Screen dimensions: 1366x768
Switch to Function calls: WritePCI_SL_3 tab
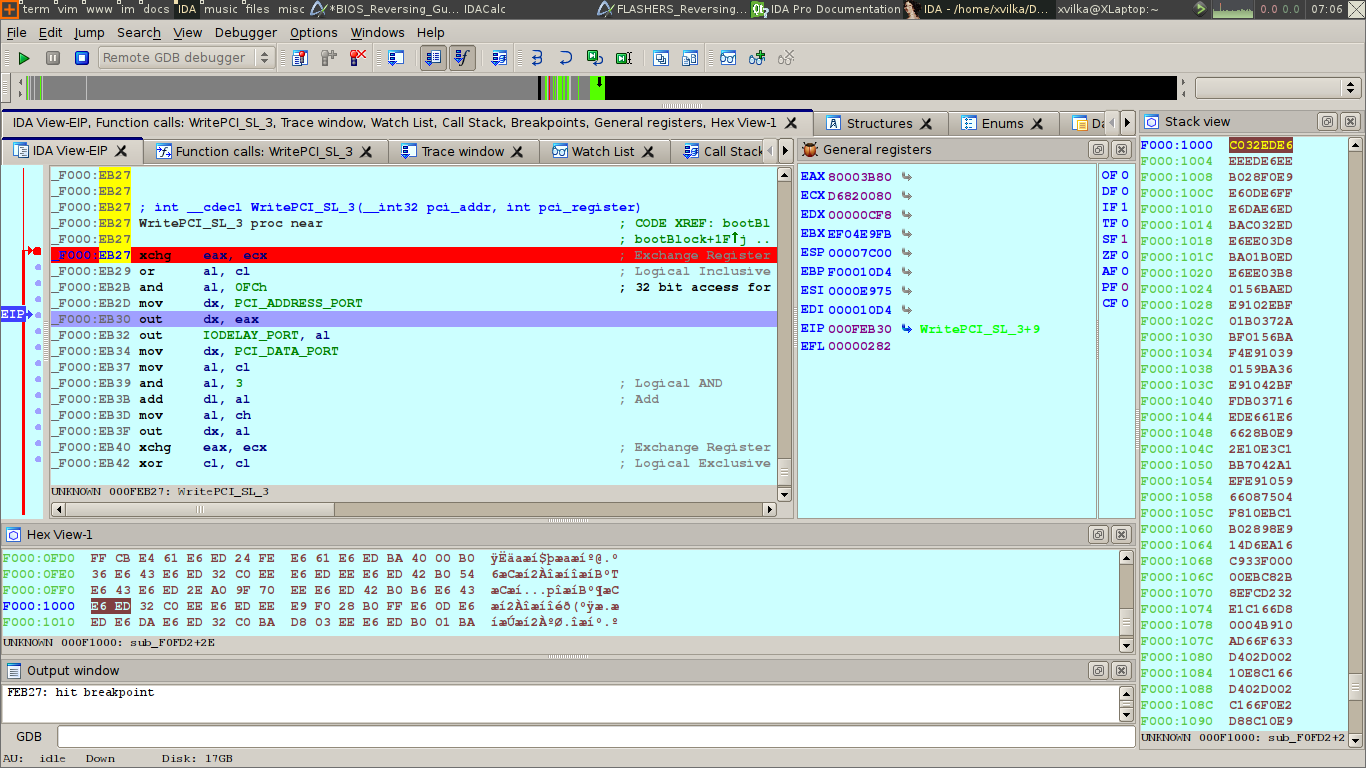264,152
